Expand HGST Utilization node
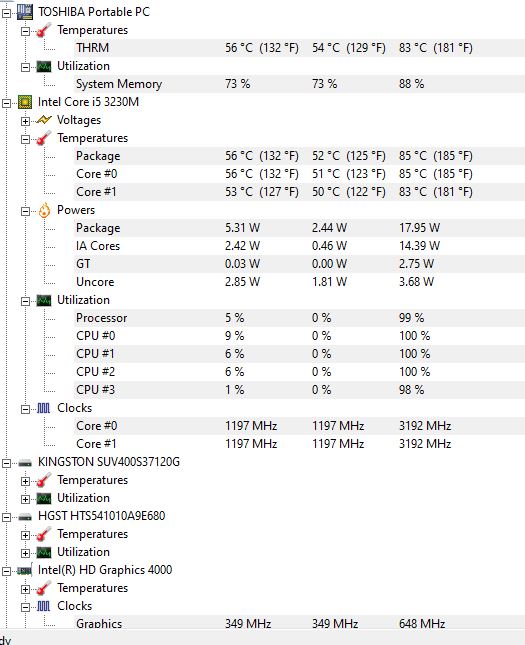 25,553
